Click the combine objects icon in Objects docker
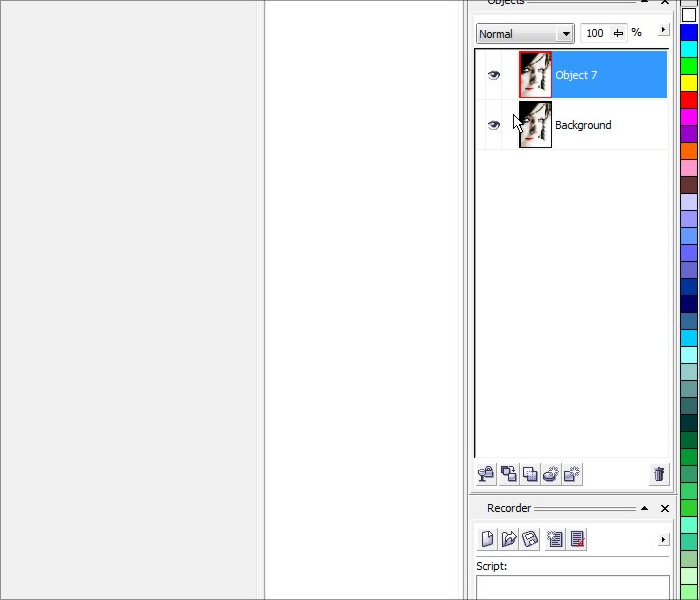700x600 pixels. coord(530,474)
